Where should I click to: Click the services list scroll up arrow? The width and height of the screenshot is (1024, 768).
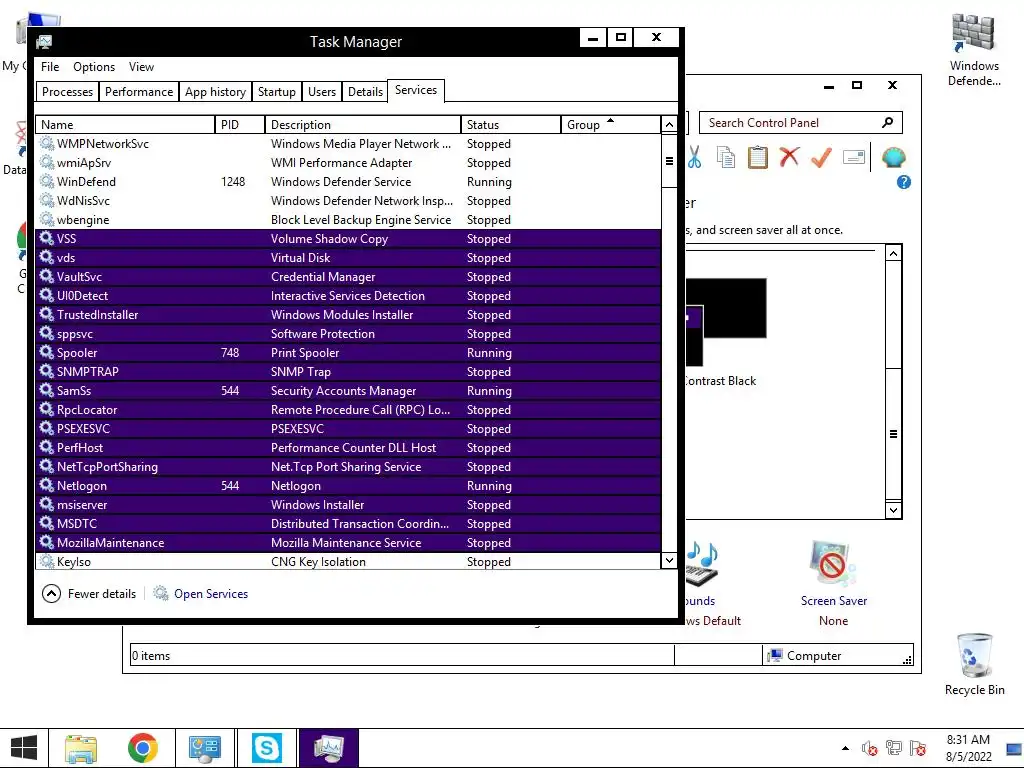pyautogui.click(x=669, y=124)
